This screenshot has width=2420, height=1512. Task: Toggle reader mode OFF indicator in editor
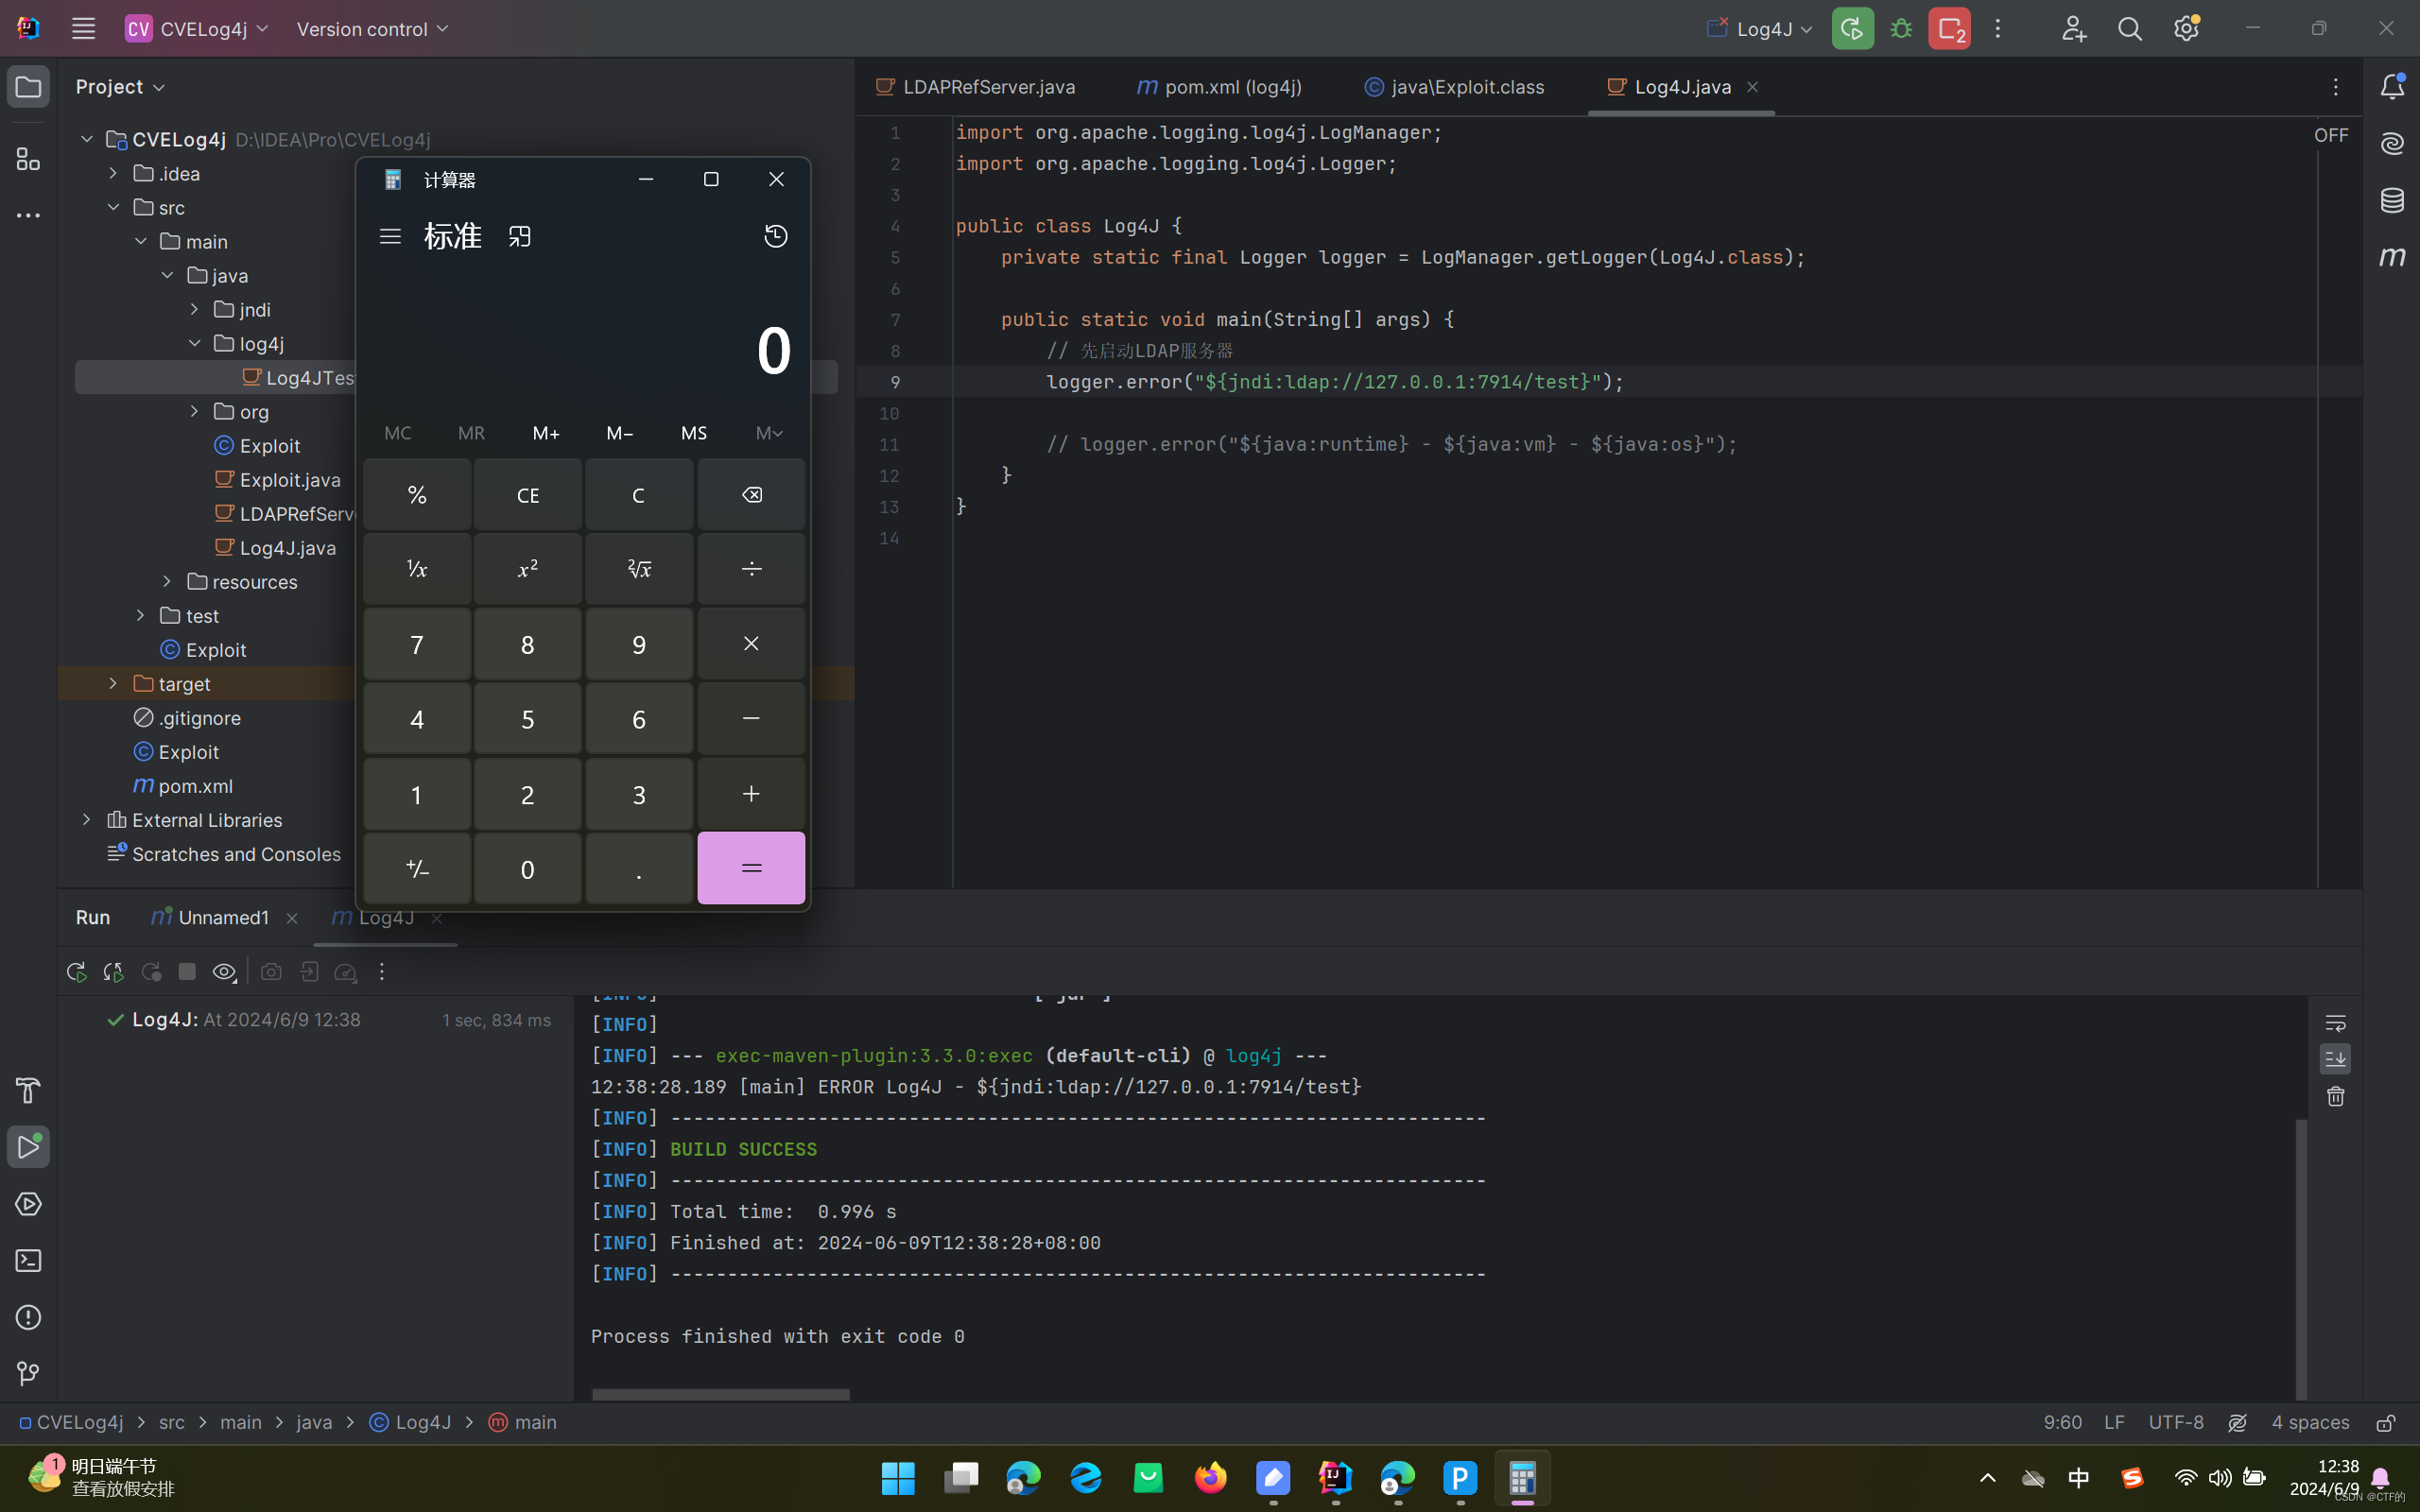tap(2331, 135)
